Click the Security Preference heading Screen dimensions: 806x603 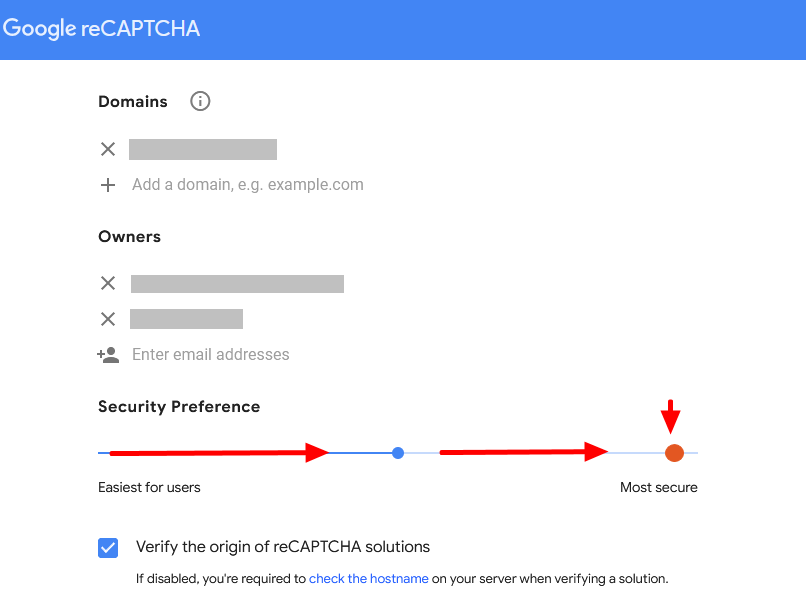tap(178, 406)
